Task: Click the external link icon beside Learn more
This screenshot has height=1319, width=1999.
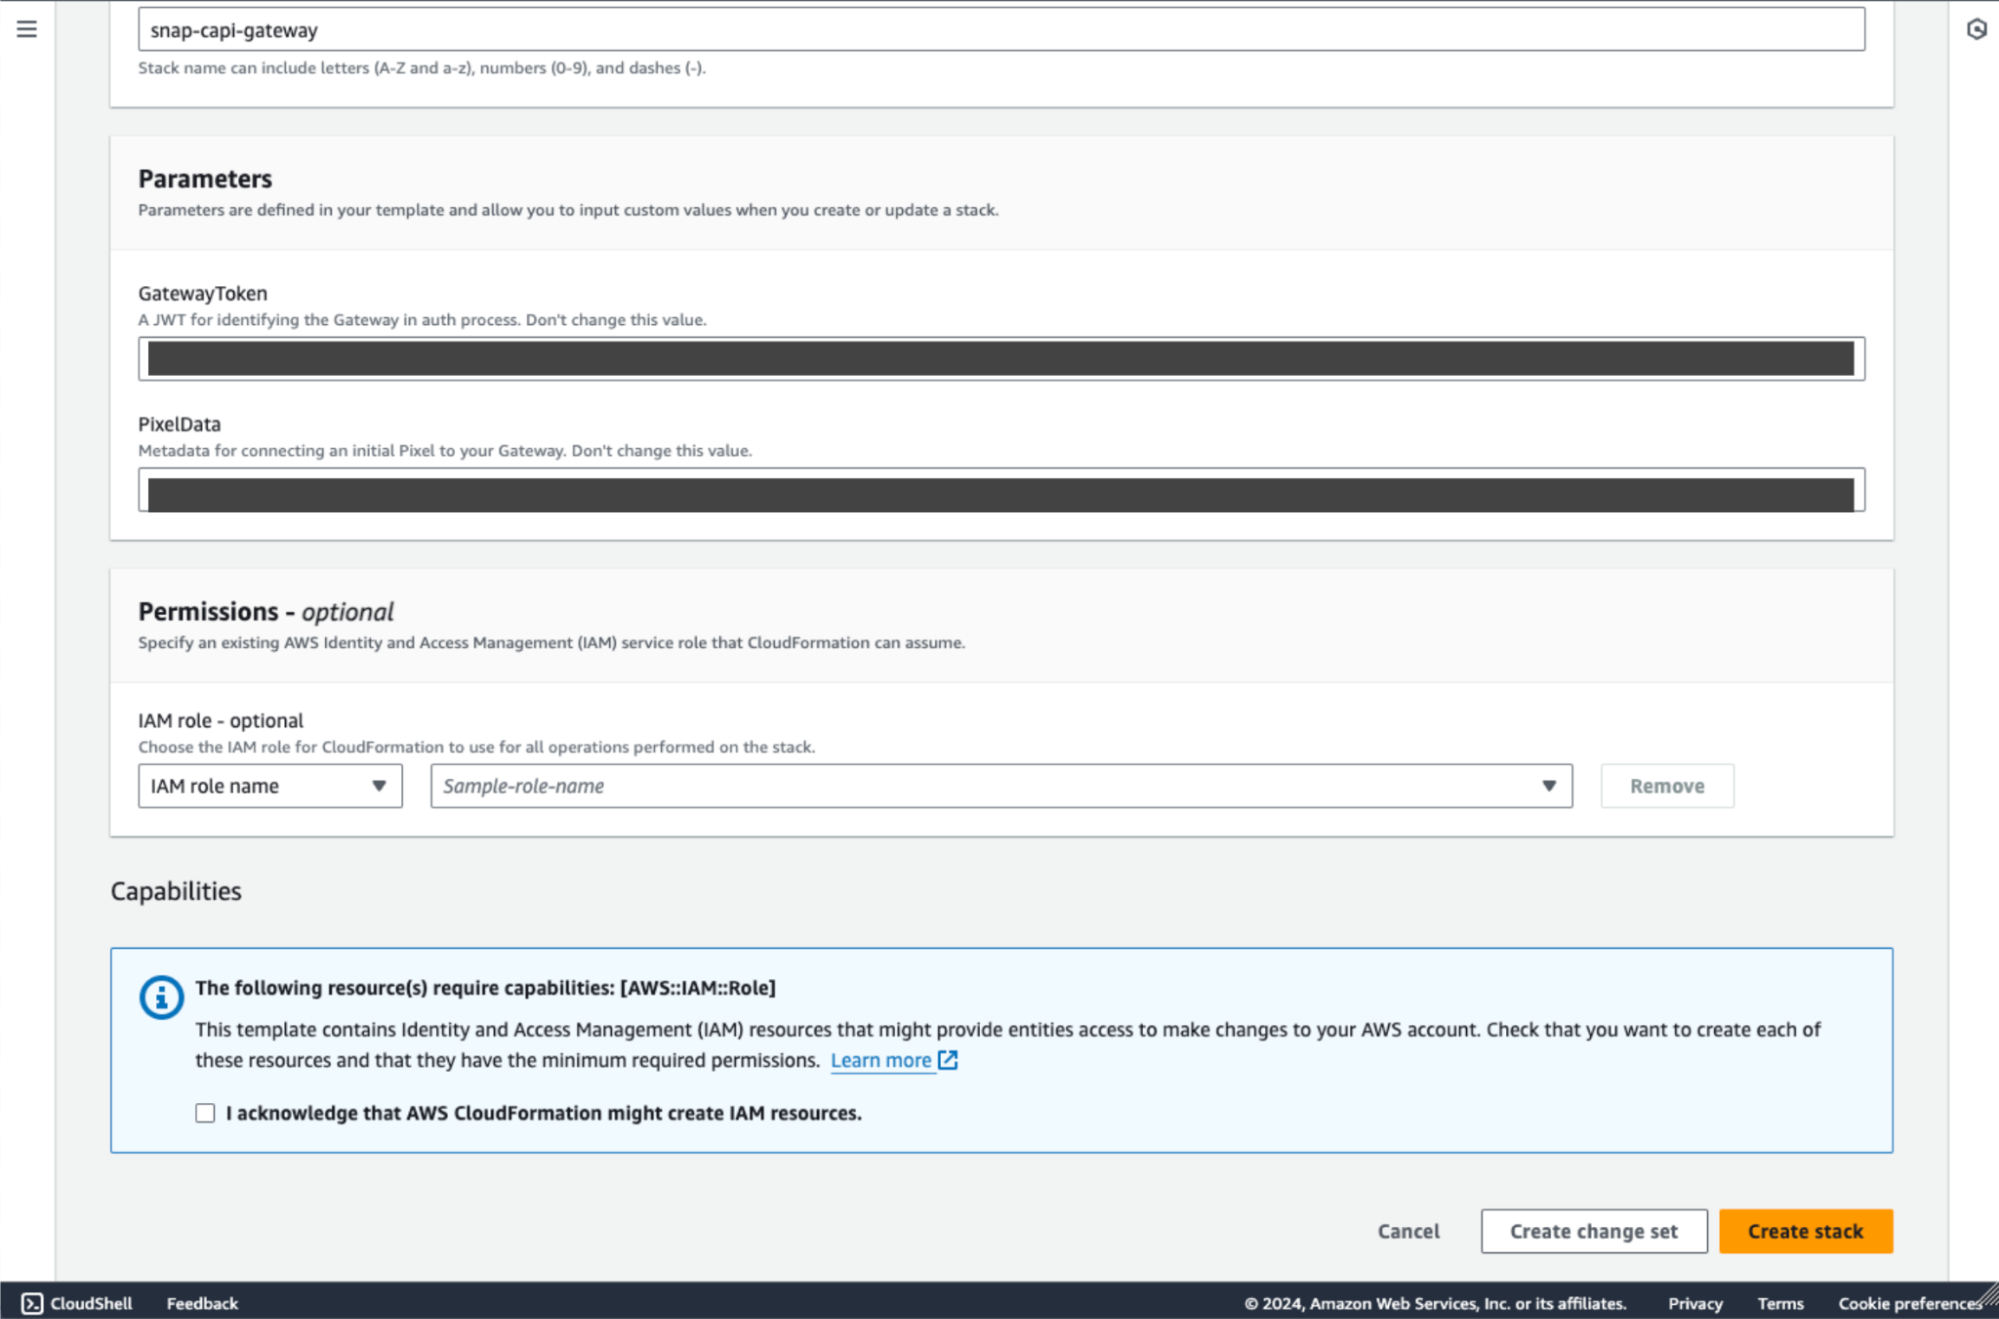Action: pyautogui.click(x=948, y=1060)
